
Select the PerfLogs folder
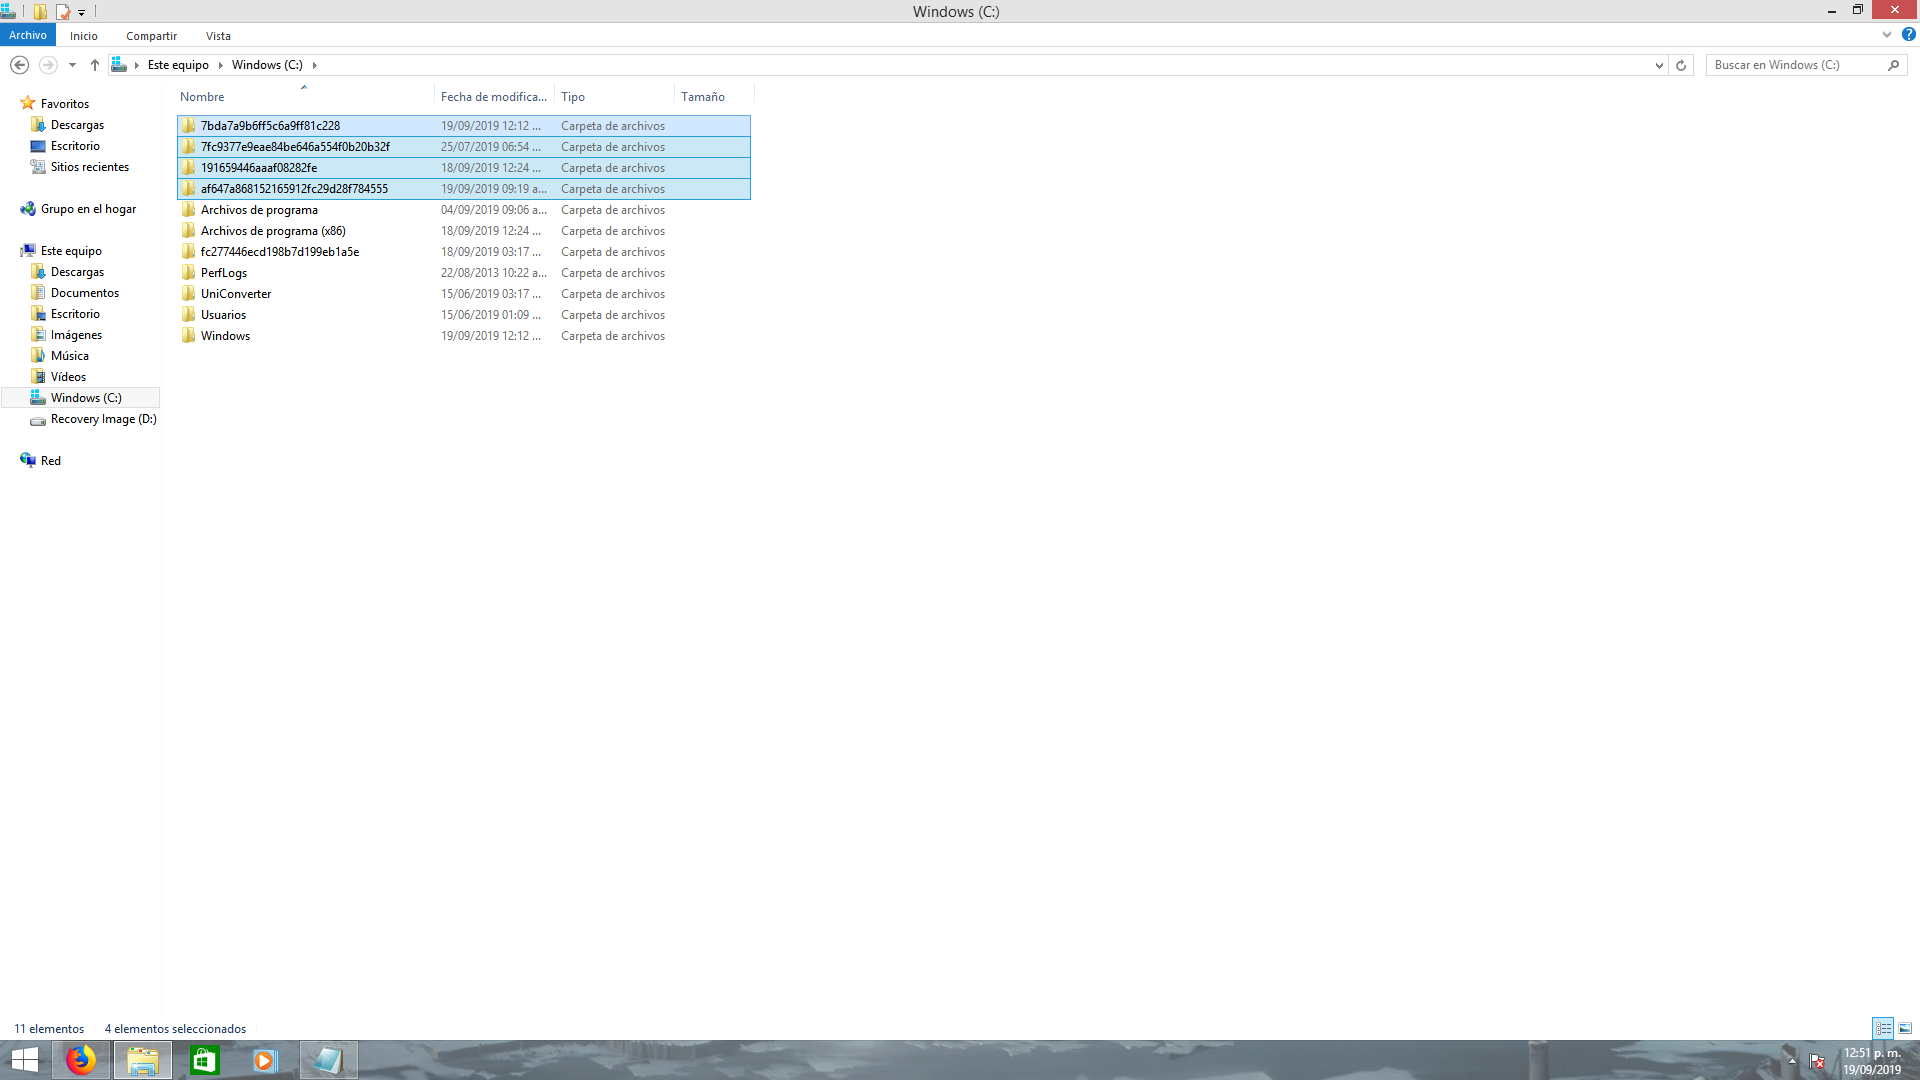[224, 273]
